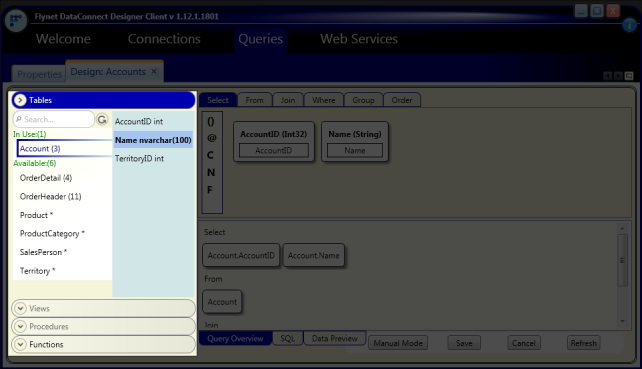This screenshot has height=369, width=642.
Task: Click the Refresh button
Action: point(583,343)
